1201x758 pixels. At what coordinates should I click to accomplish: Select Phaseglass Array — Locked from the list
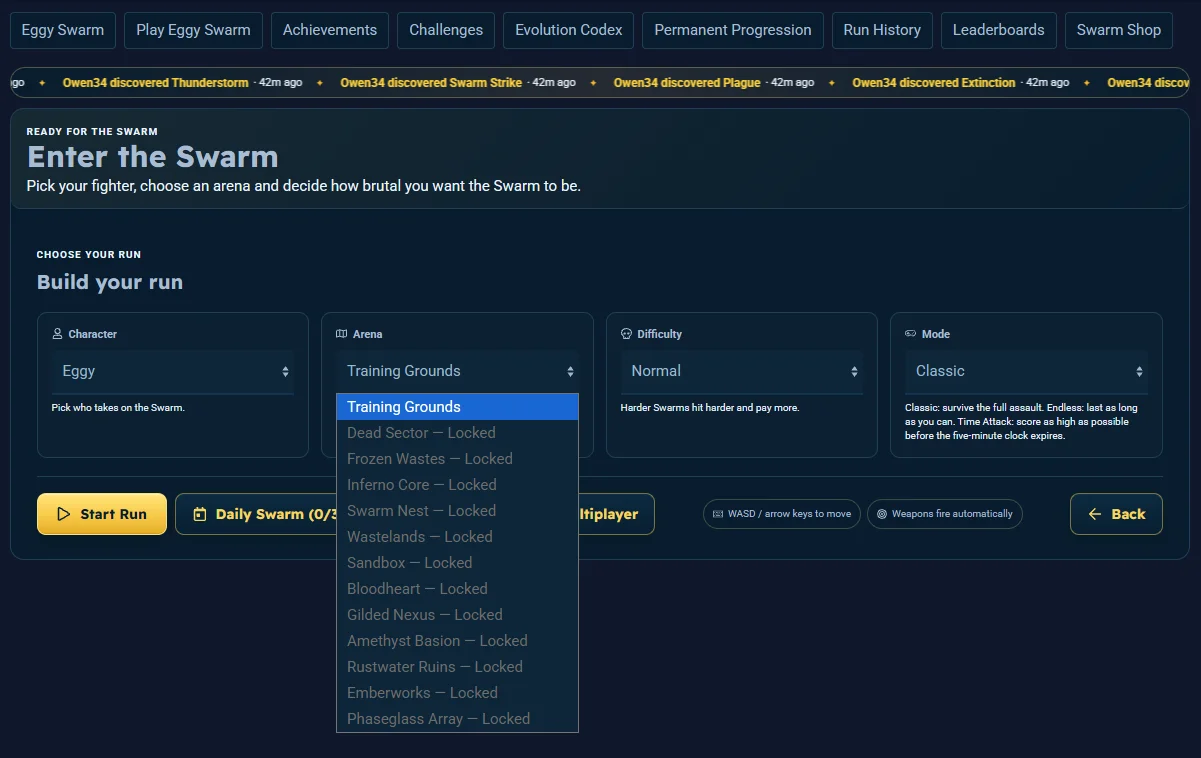click(x=457, y=719)
